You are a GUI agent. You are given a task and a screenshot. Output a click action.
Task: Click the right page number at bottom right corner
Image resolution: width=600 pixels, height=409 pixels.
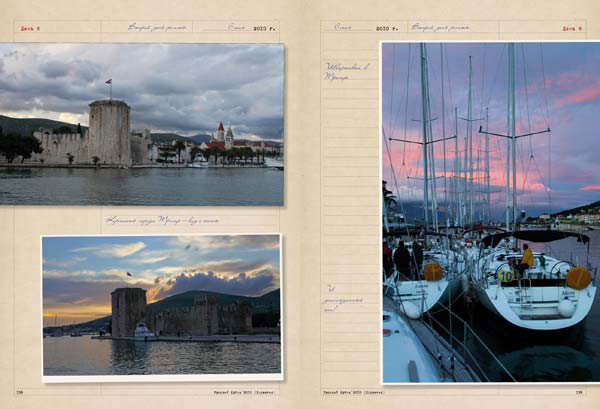point(578,392)
